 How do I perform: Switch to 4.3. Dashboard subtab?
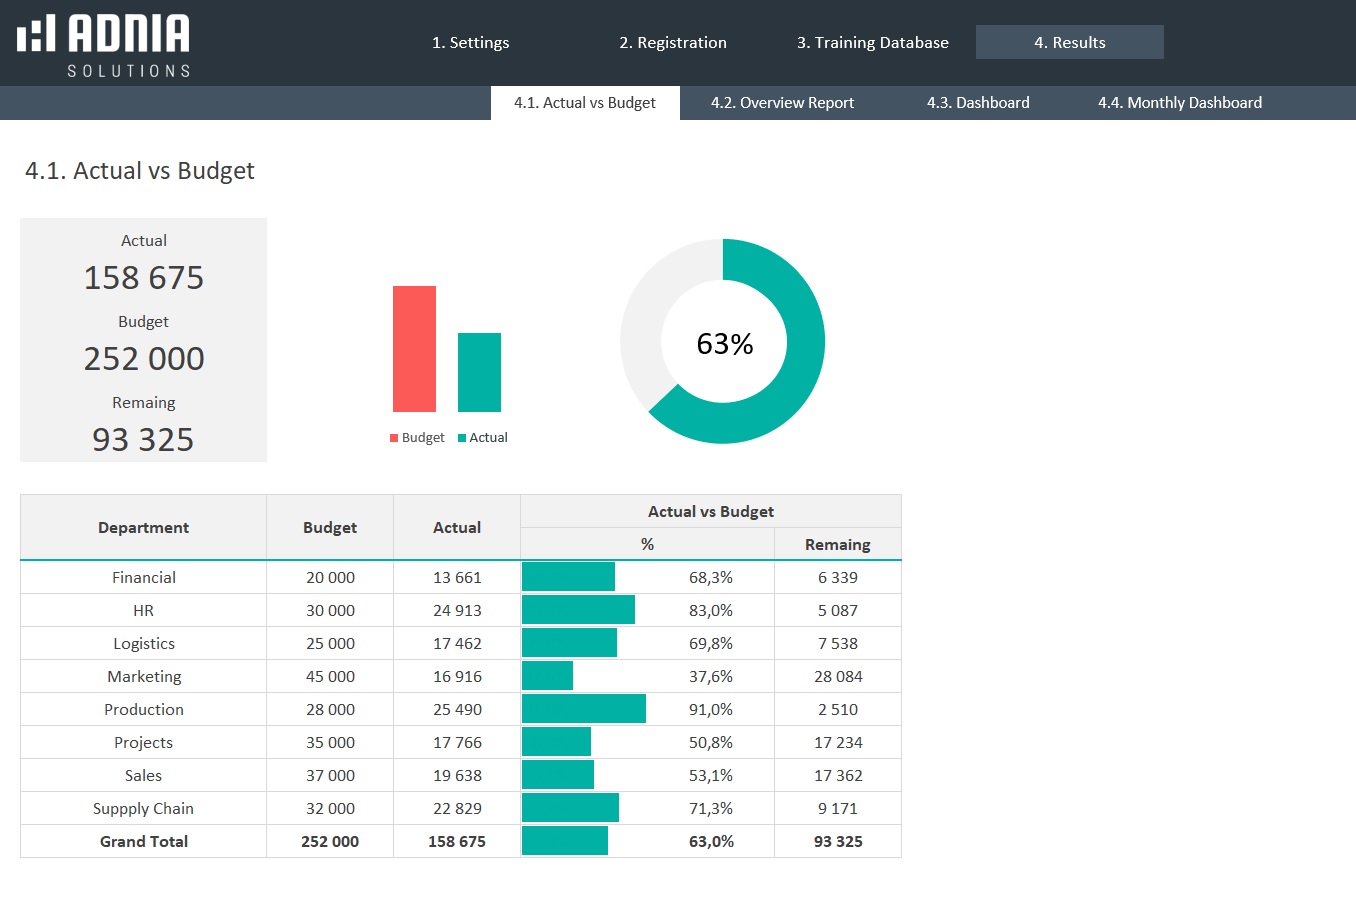coord(977,103)
